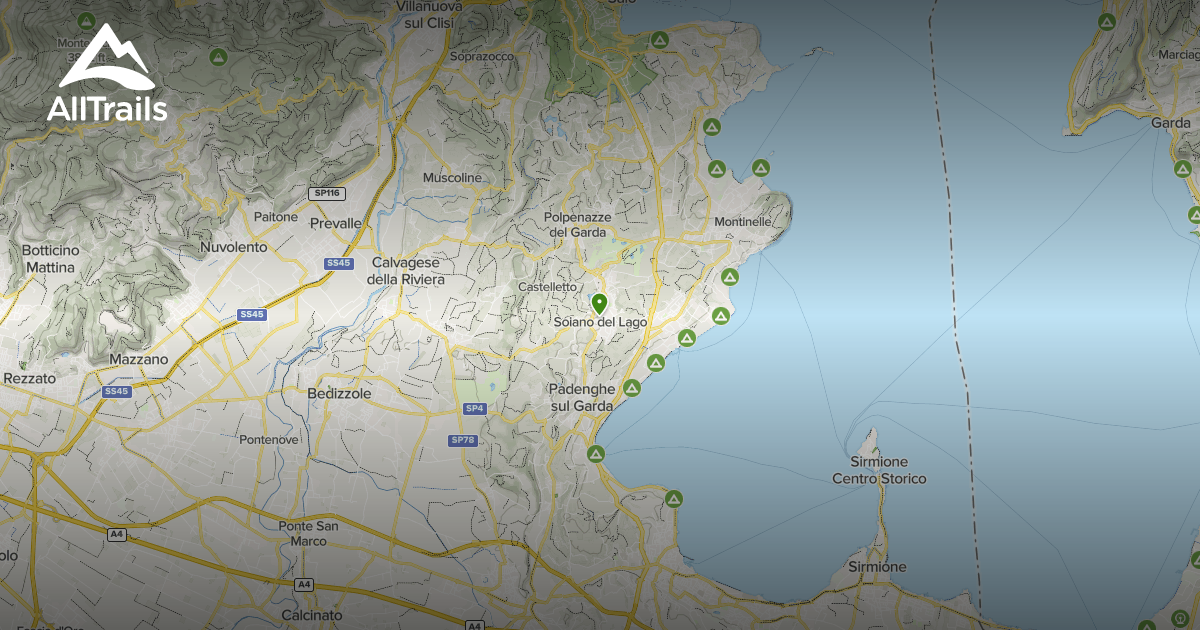Click the SS45 road shield near Calvagese
This screenshot has height=630, width=1200.
pos(339,262)
